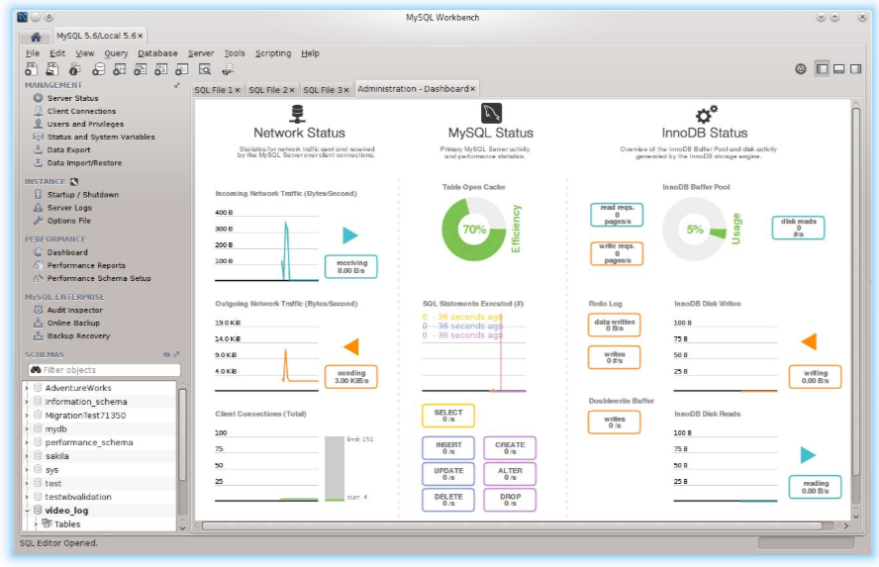This screenshot has width=879, height=567.
Task: Open the schema inspector info icon
Action: pos(75,69)
